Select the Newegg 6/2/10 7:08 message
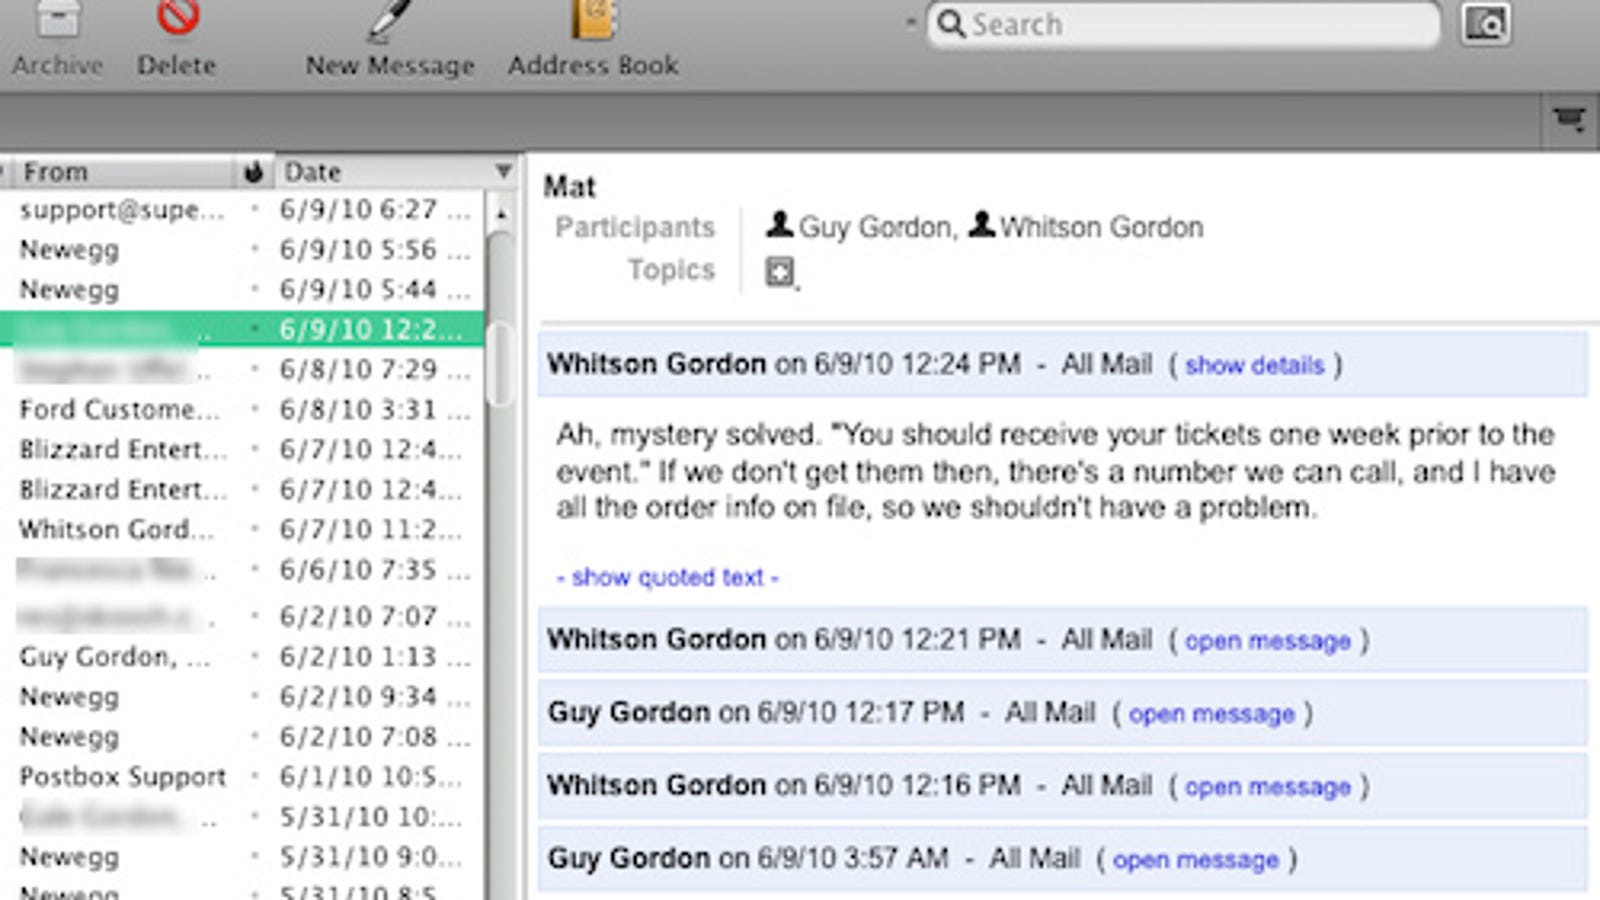Image resolution: width=1600 pixels, height=900 pixels. (242, 737)
